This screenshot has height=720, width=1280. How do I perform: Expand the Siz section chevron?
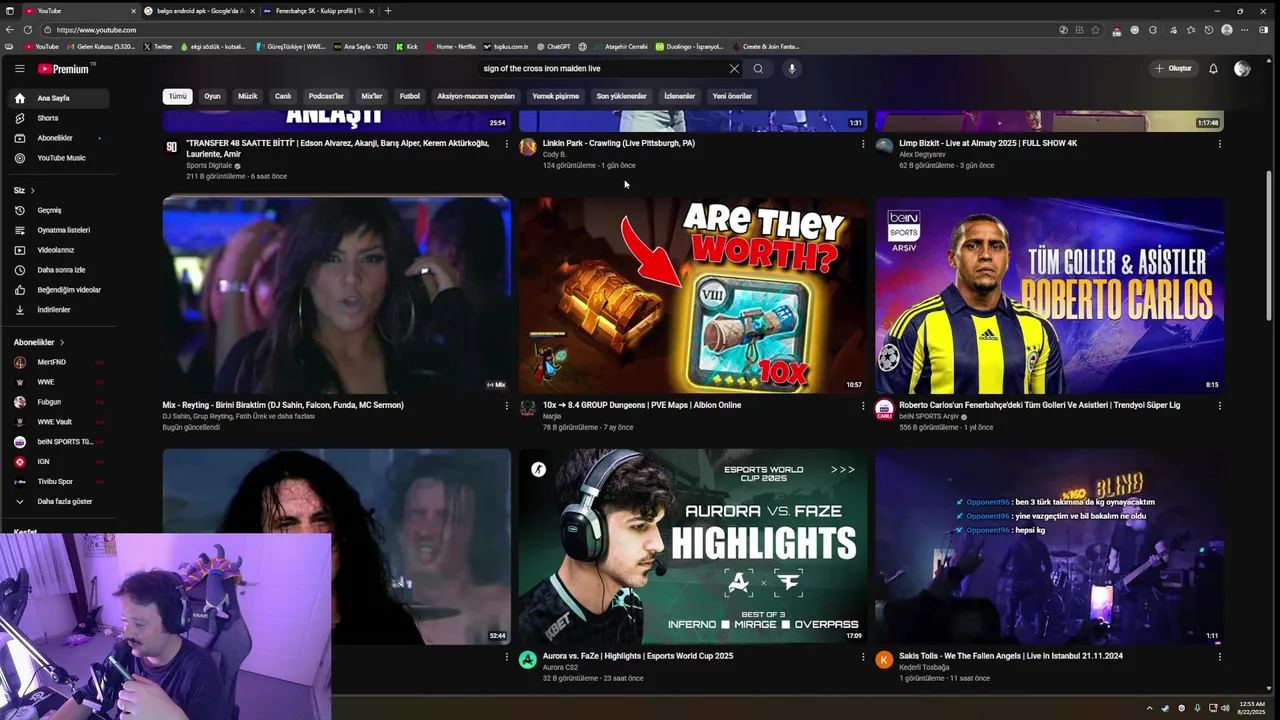[x=32, y=190]
